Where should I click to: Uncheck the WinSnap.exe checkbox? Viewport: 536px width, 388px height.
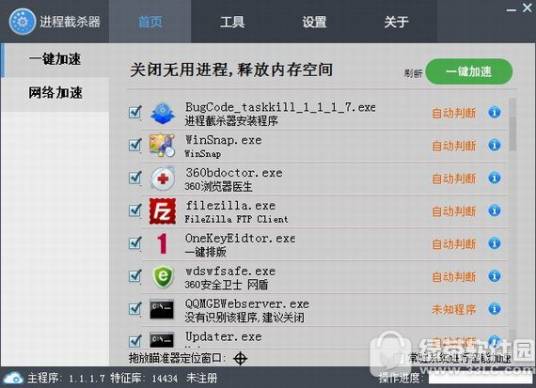(x=135, y=145)
